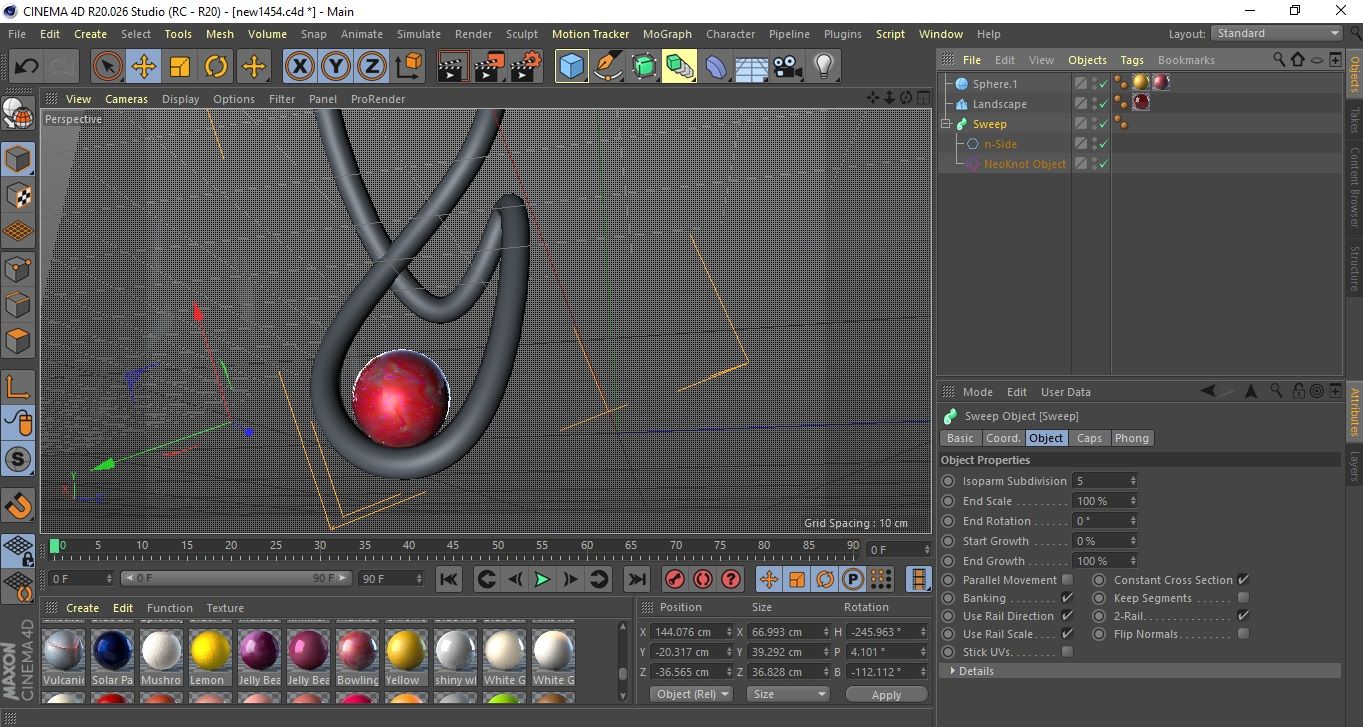Screen dimensions: 1363x727
Task: Open the Object (Rel) coordinate dropdown
Action: coord(691,694)
